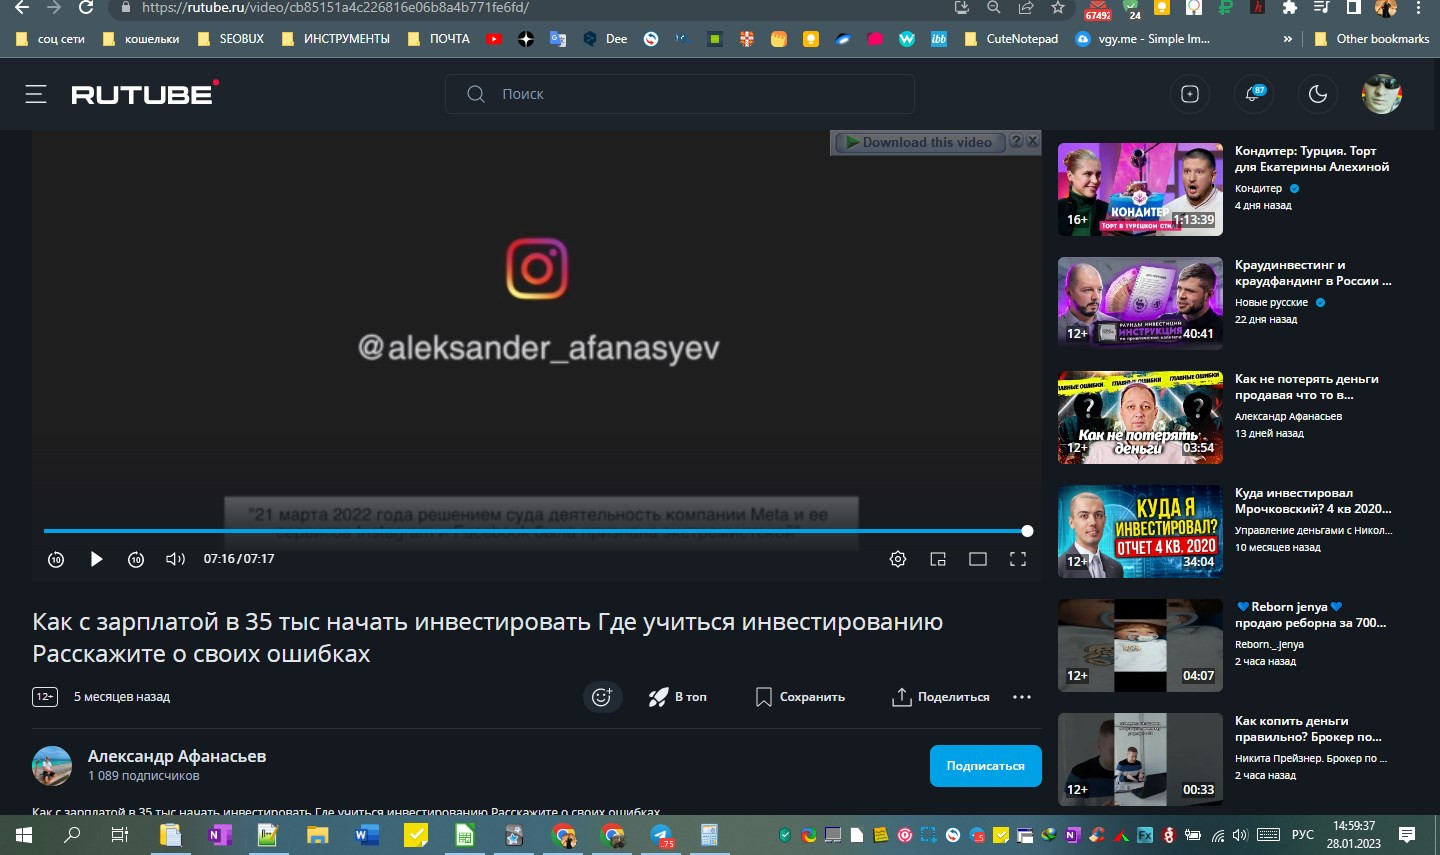Open help on the download overlay
The height and width of the screenshot is (855, 1440).
pos(1016,141)
